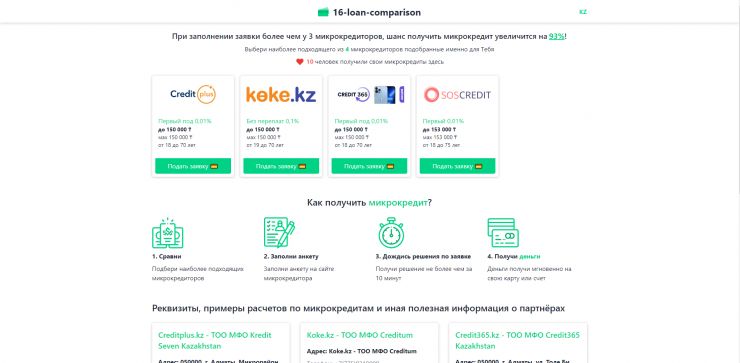The width and height of the screenshot is (740, 363).
Task: Click the green wallet logo icon
Action: [323, 12]
